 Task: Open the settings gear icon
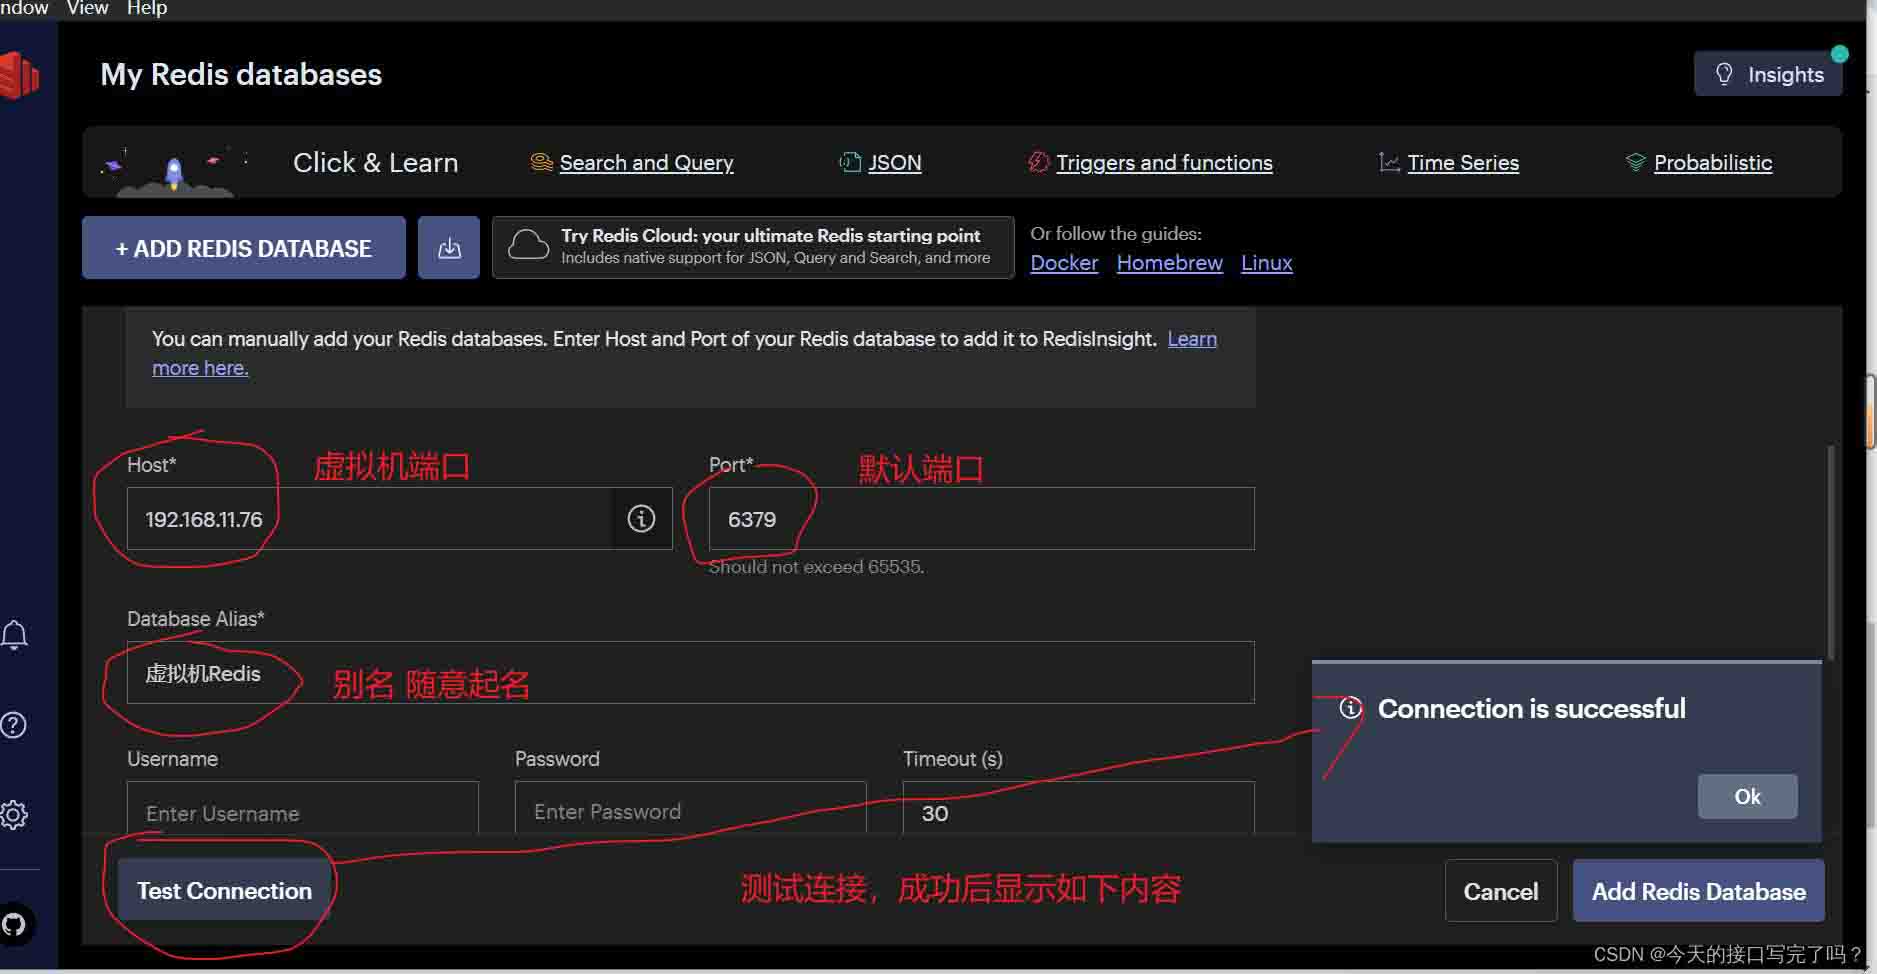[14, 815]
